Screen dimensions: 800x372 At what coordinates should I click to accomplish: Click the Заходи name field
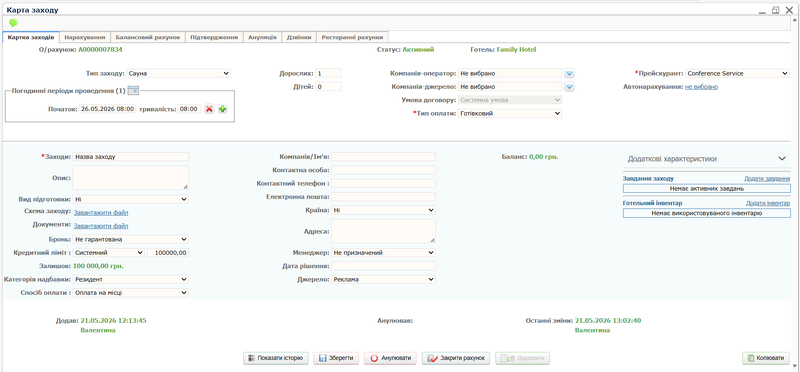tap(131, 157)
